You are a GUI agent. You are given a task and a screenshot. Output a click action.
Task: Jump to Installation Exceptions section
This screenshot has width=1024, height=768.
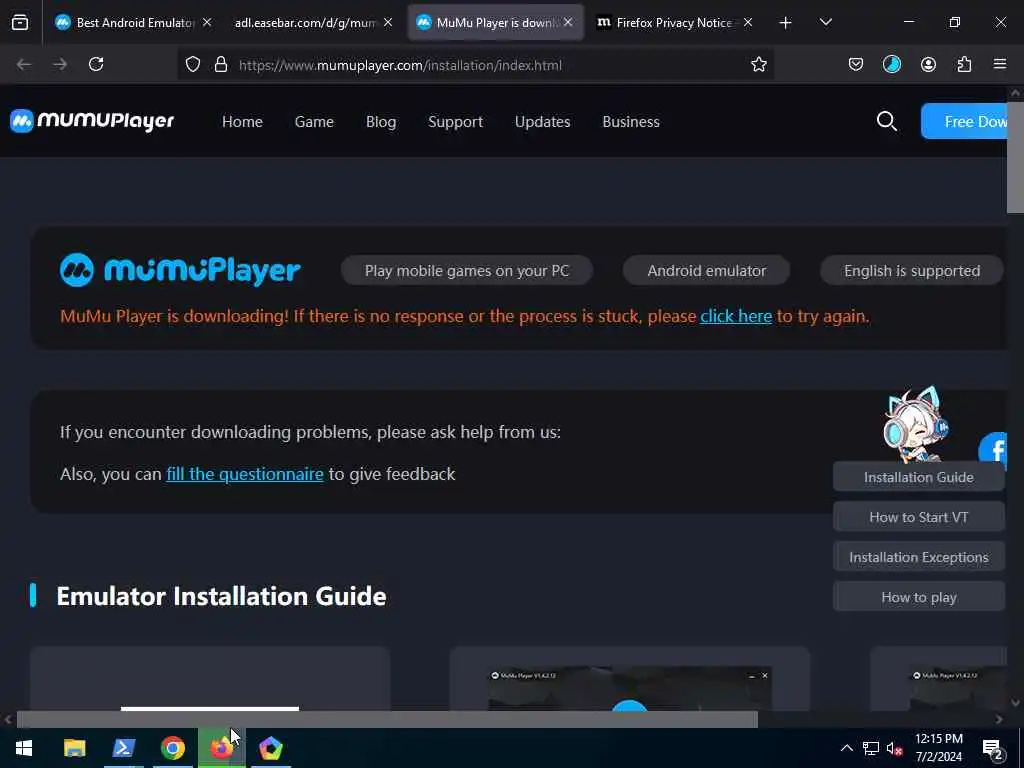click(918, 557)
